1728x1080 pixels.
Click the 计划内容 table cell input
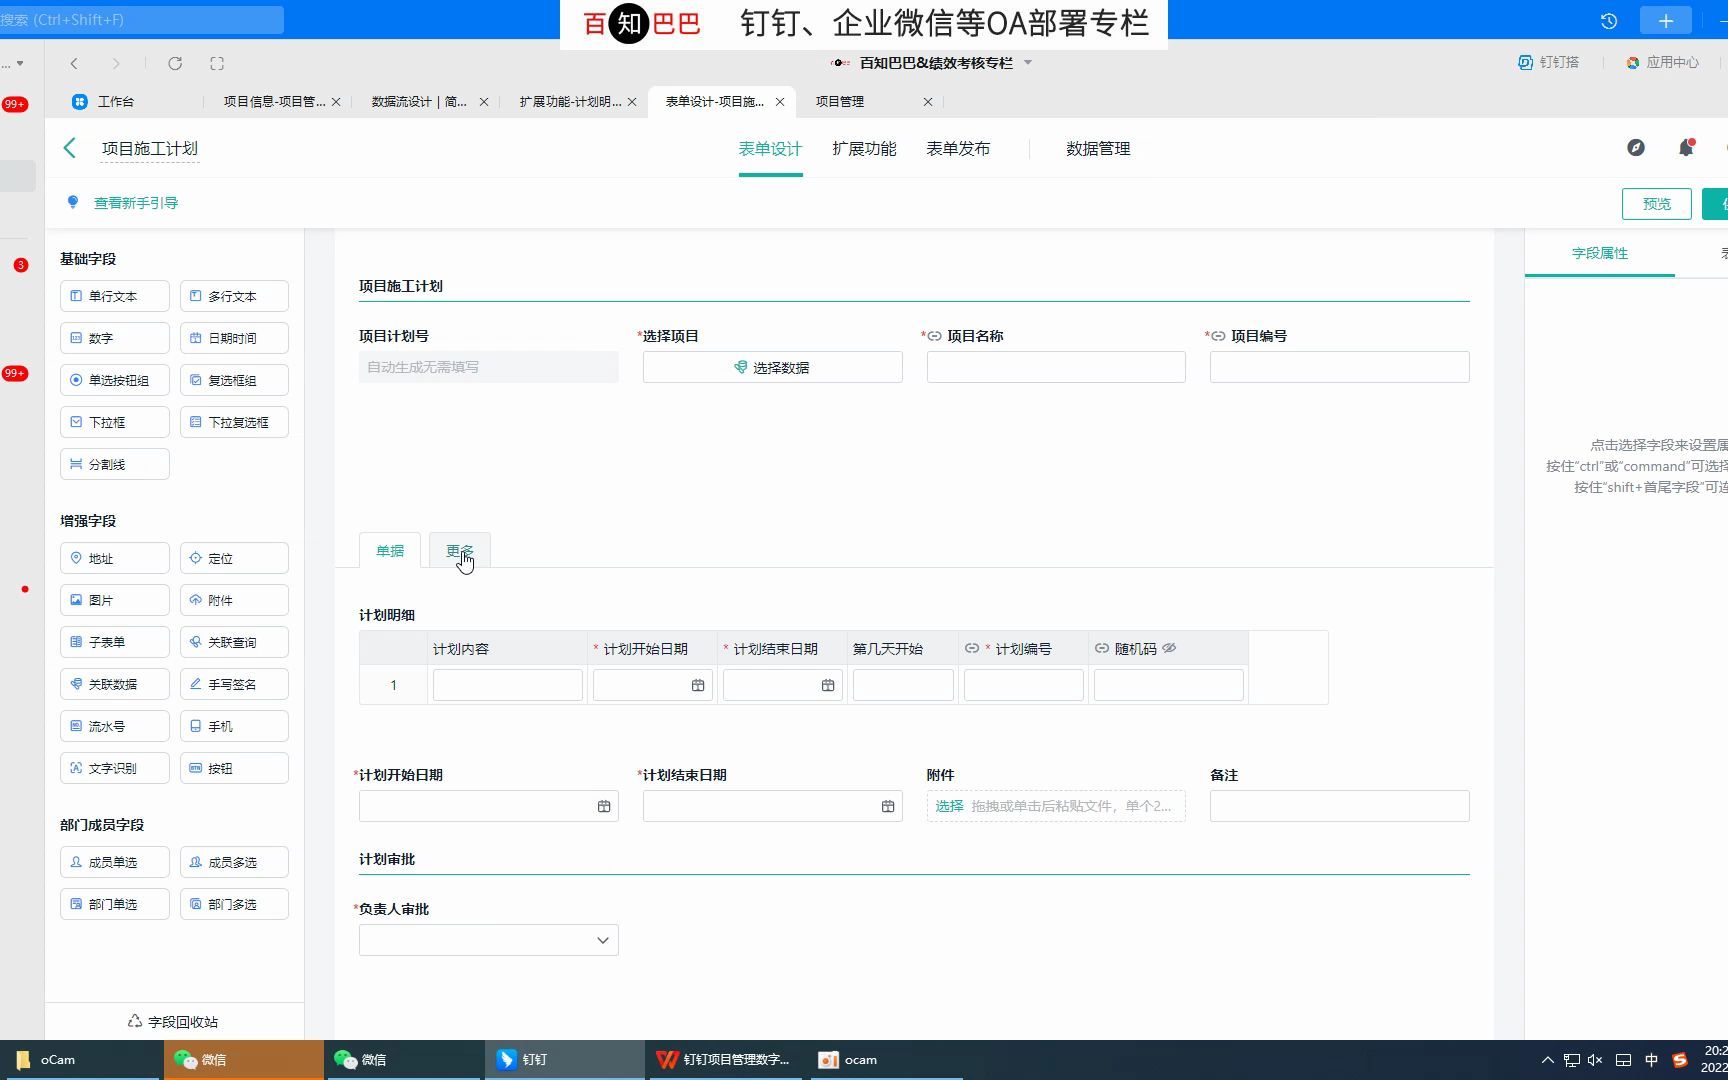click(x=507, y=685)
